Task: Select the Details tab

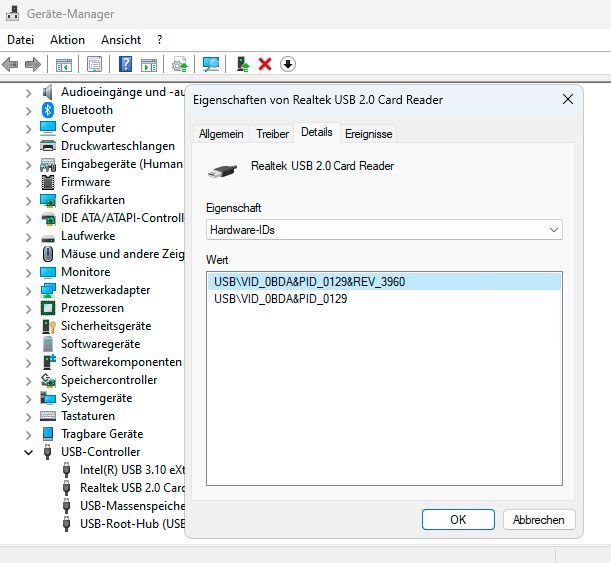Action: 317,132
